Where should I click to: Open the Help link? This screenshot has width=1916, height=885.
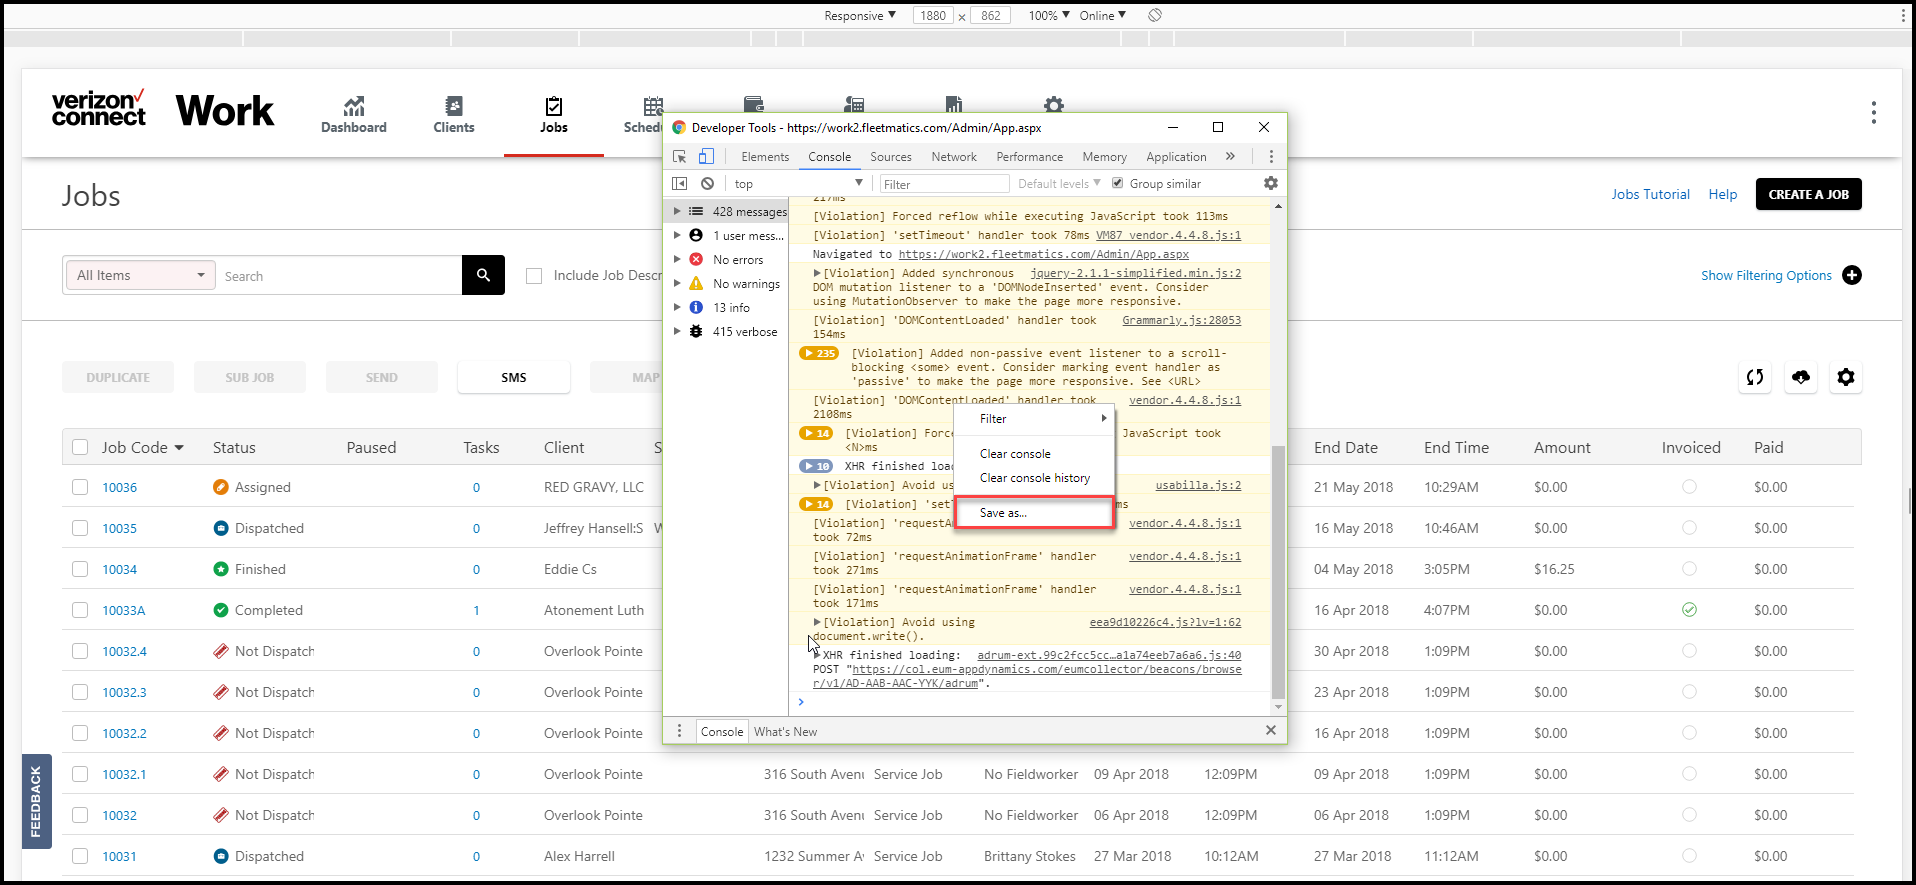point(1722,194)
